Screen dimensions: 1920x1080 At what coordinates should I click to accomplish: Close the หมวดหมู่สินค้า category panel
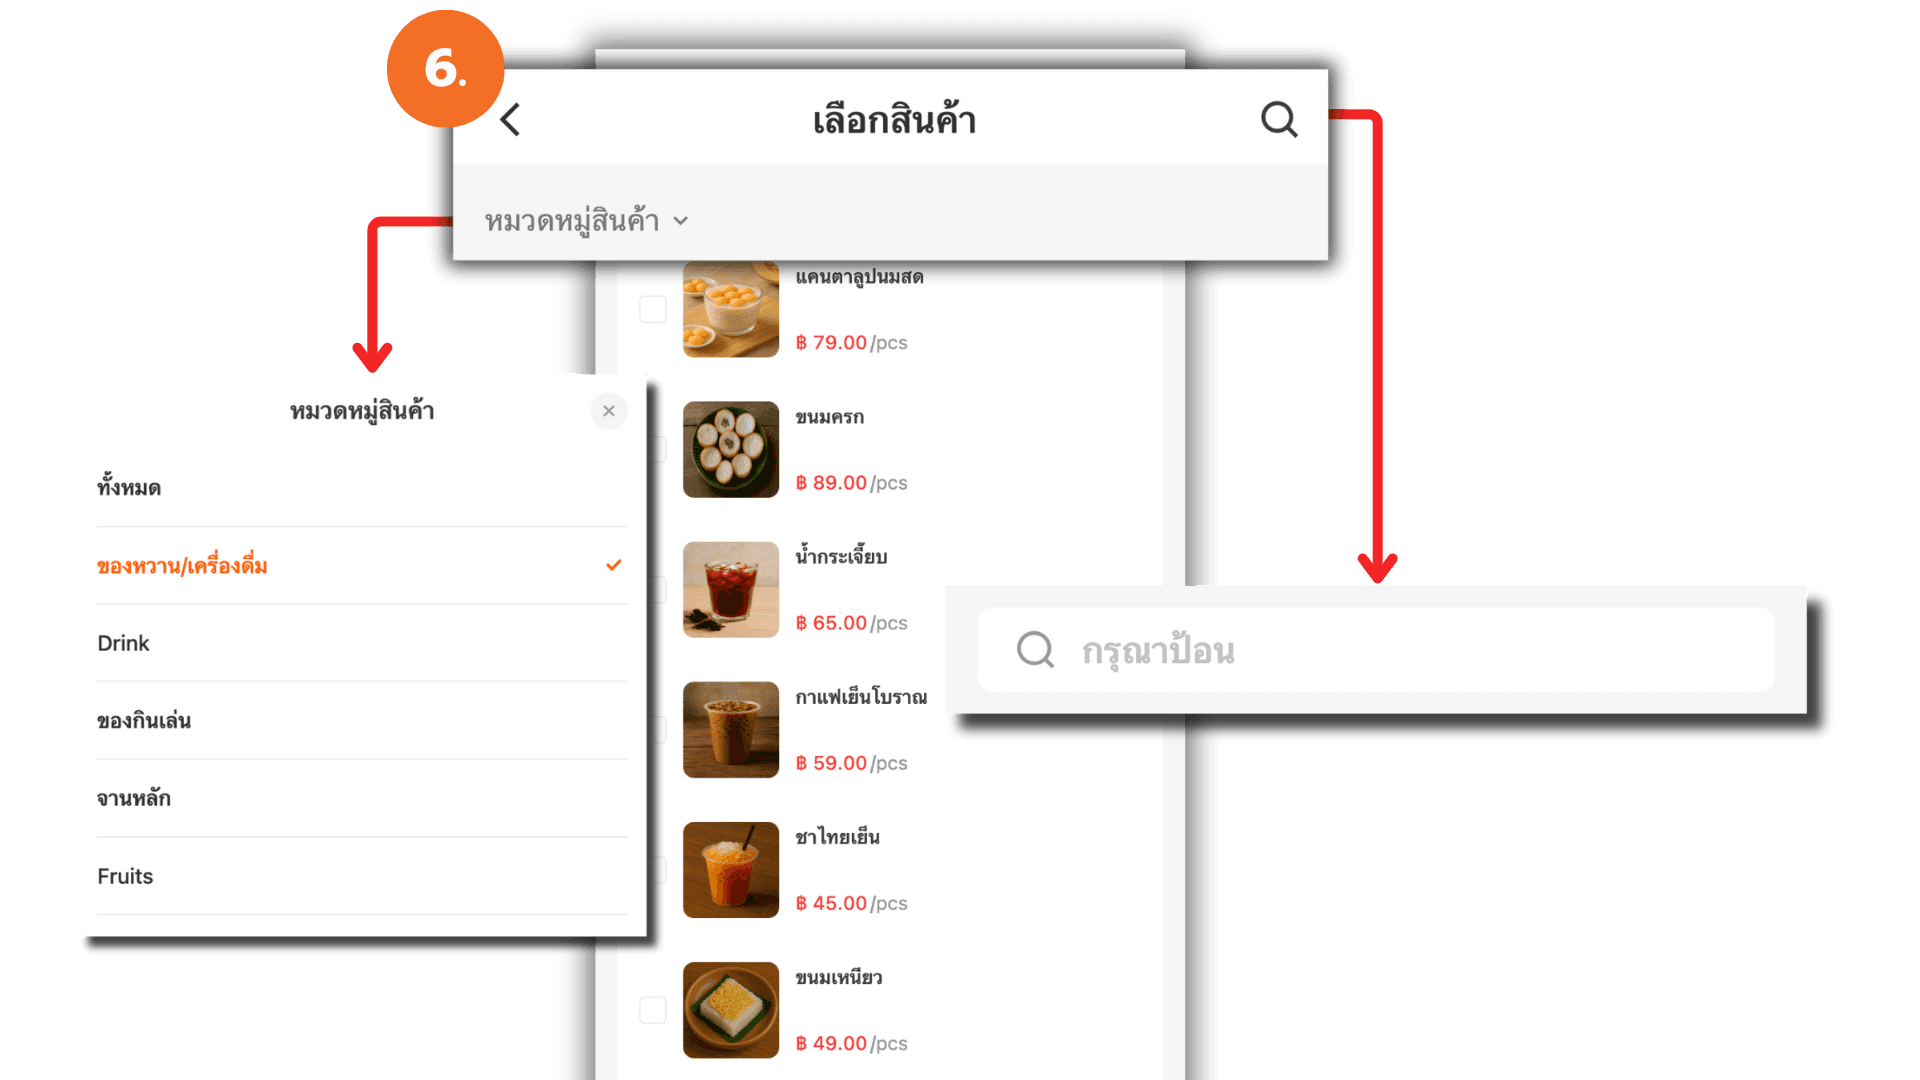tap(609, 411)
